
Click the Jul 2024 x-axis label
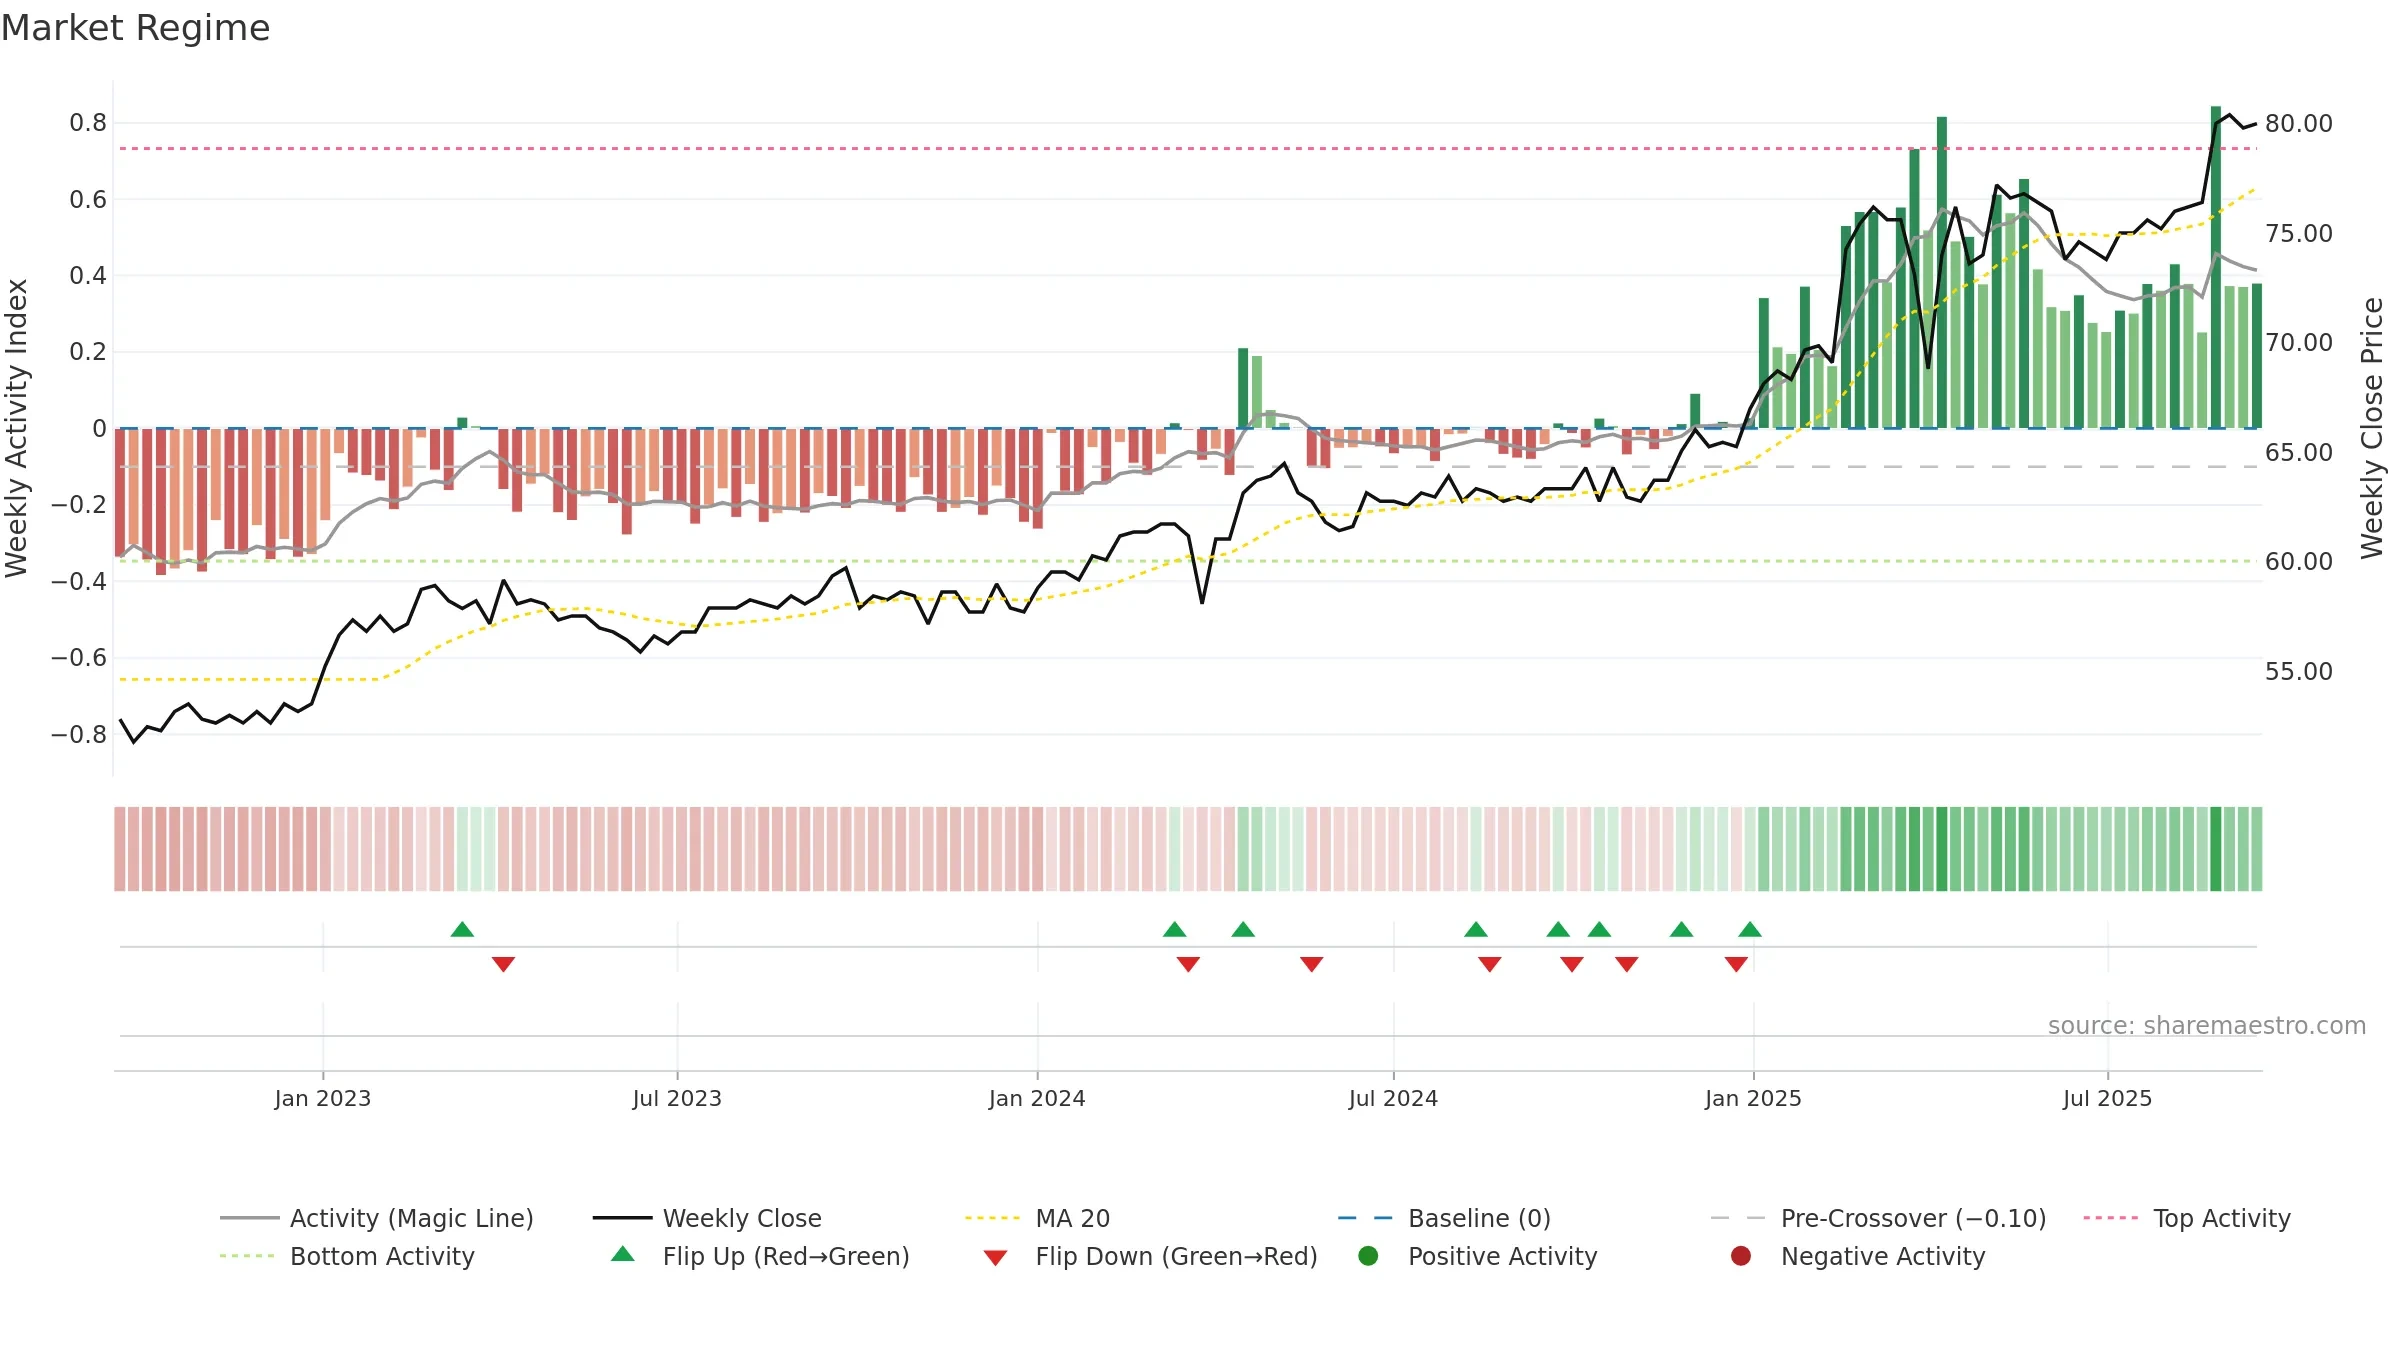pyautogui.click(x=1393, y=1098)
